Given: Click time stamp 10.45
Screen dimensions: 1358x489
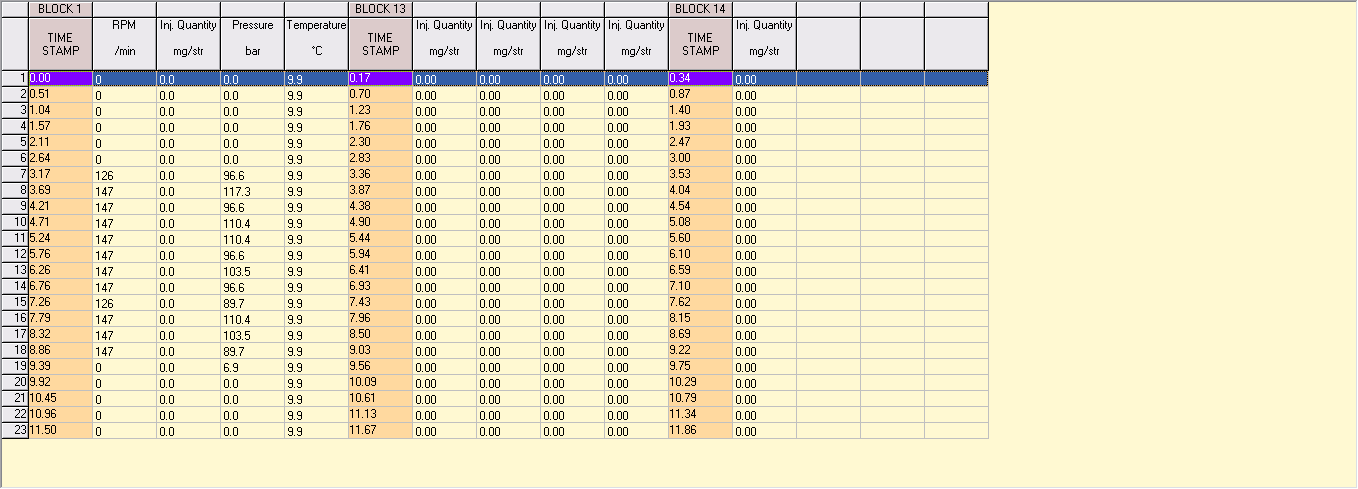Looking at the screenshot, I should (x=60, y=398).
